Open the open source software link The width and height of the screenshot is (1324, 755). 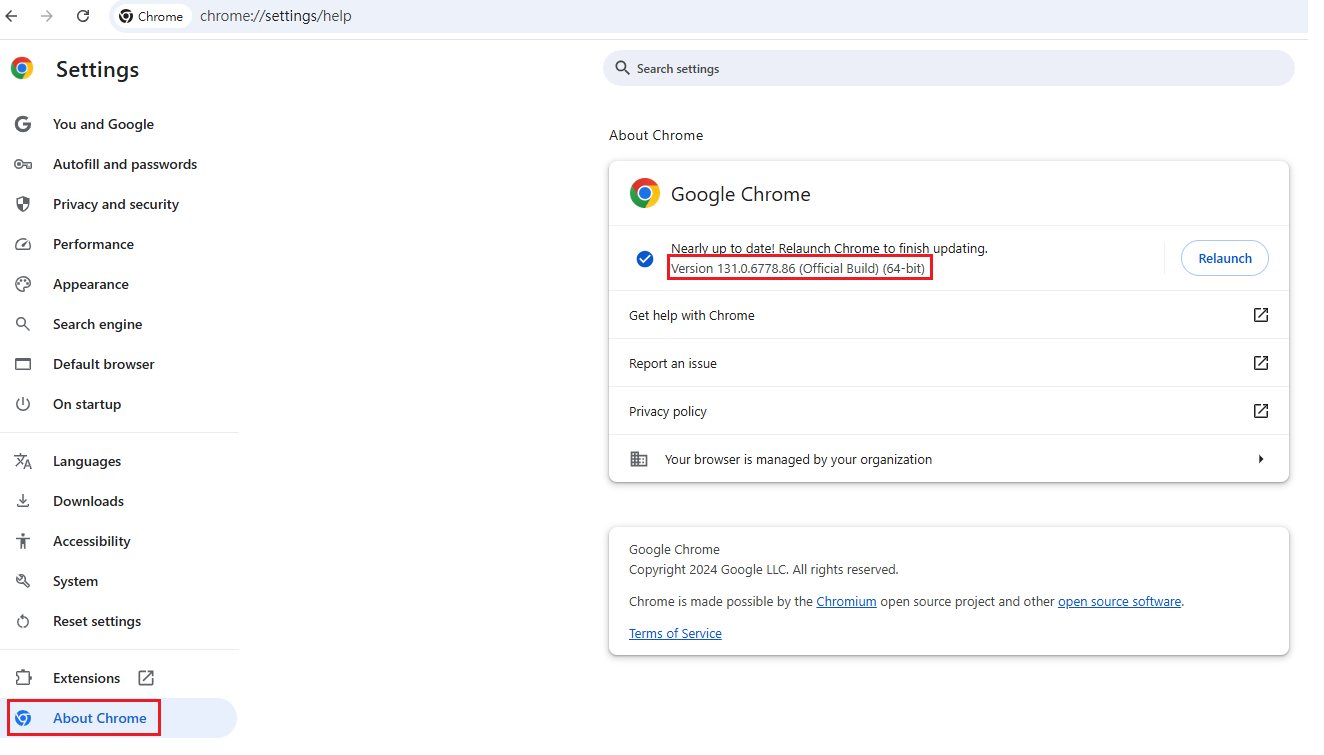1119,602
